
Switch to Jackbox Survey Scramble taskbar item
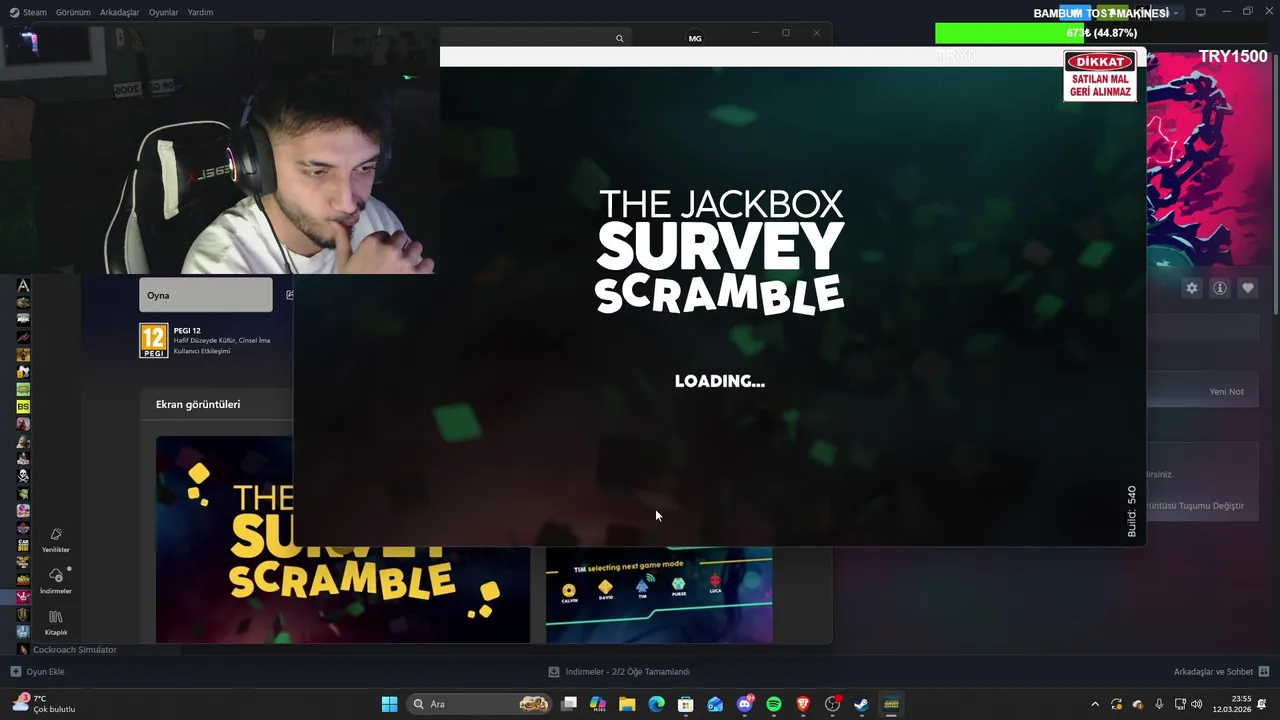[891, 704]
